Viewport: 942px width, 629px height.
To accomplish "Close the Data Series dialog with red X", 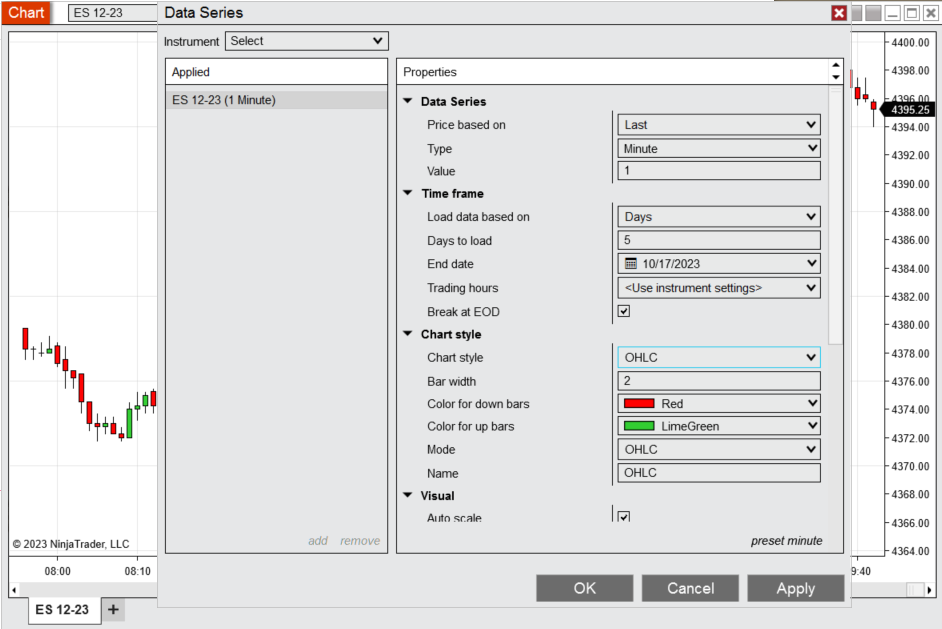I will 839,13.
